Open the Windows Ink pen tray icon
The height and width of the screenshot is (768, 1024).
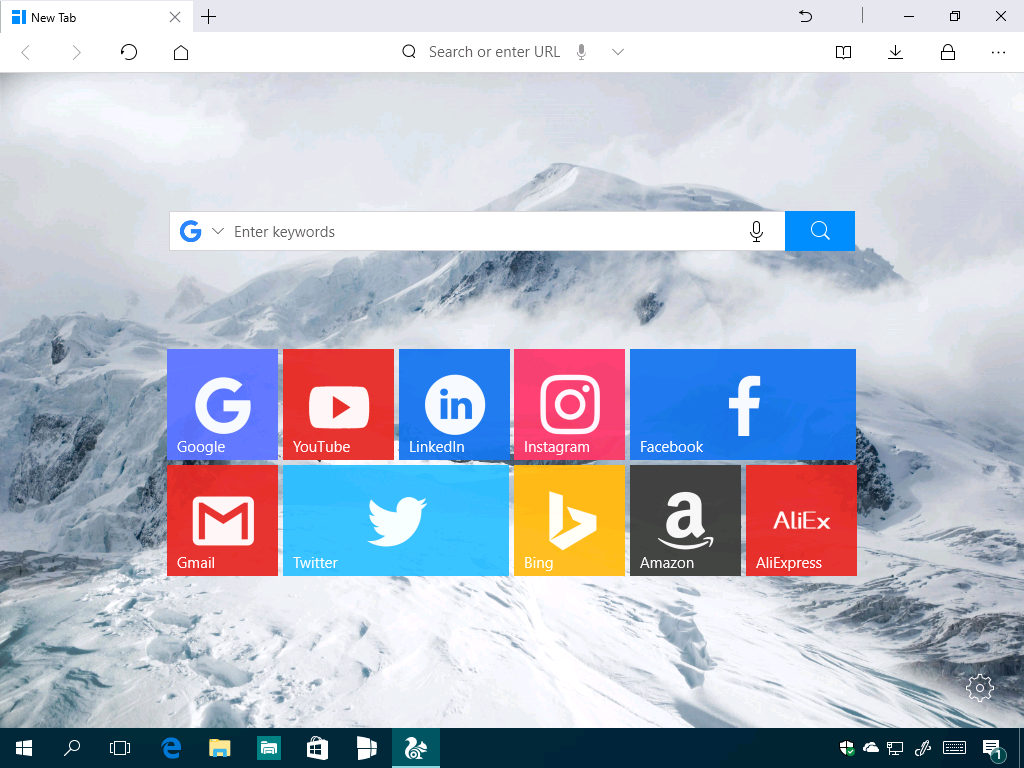click(923, 748)
